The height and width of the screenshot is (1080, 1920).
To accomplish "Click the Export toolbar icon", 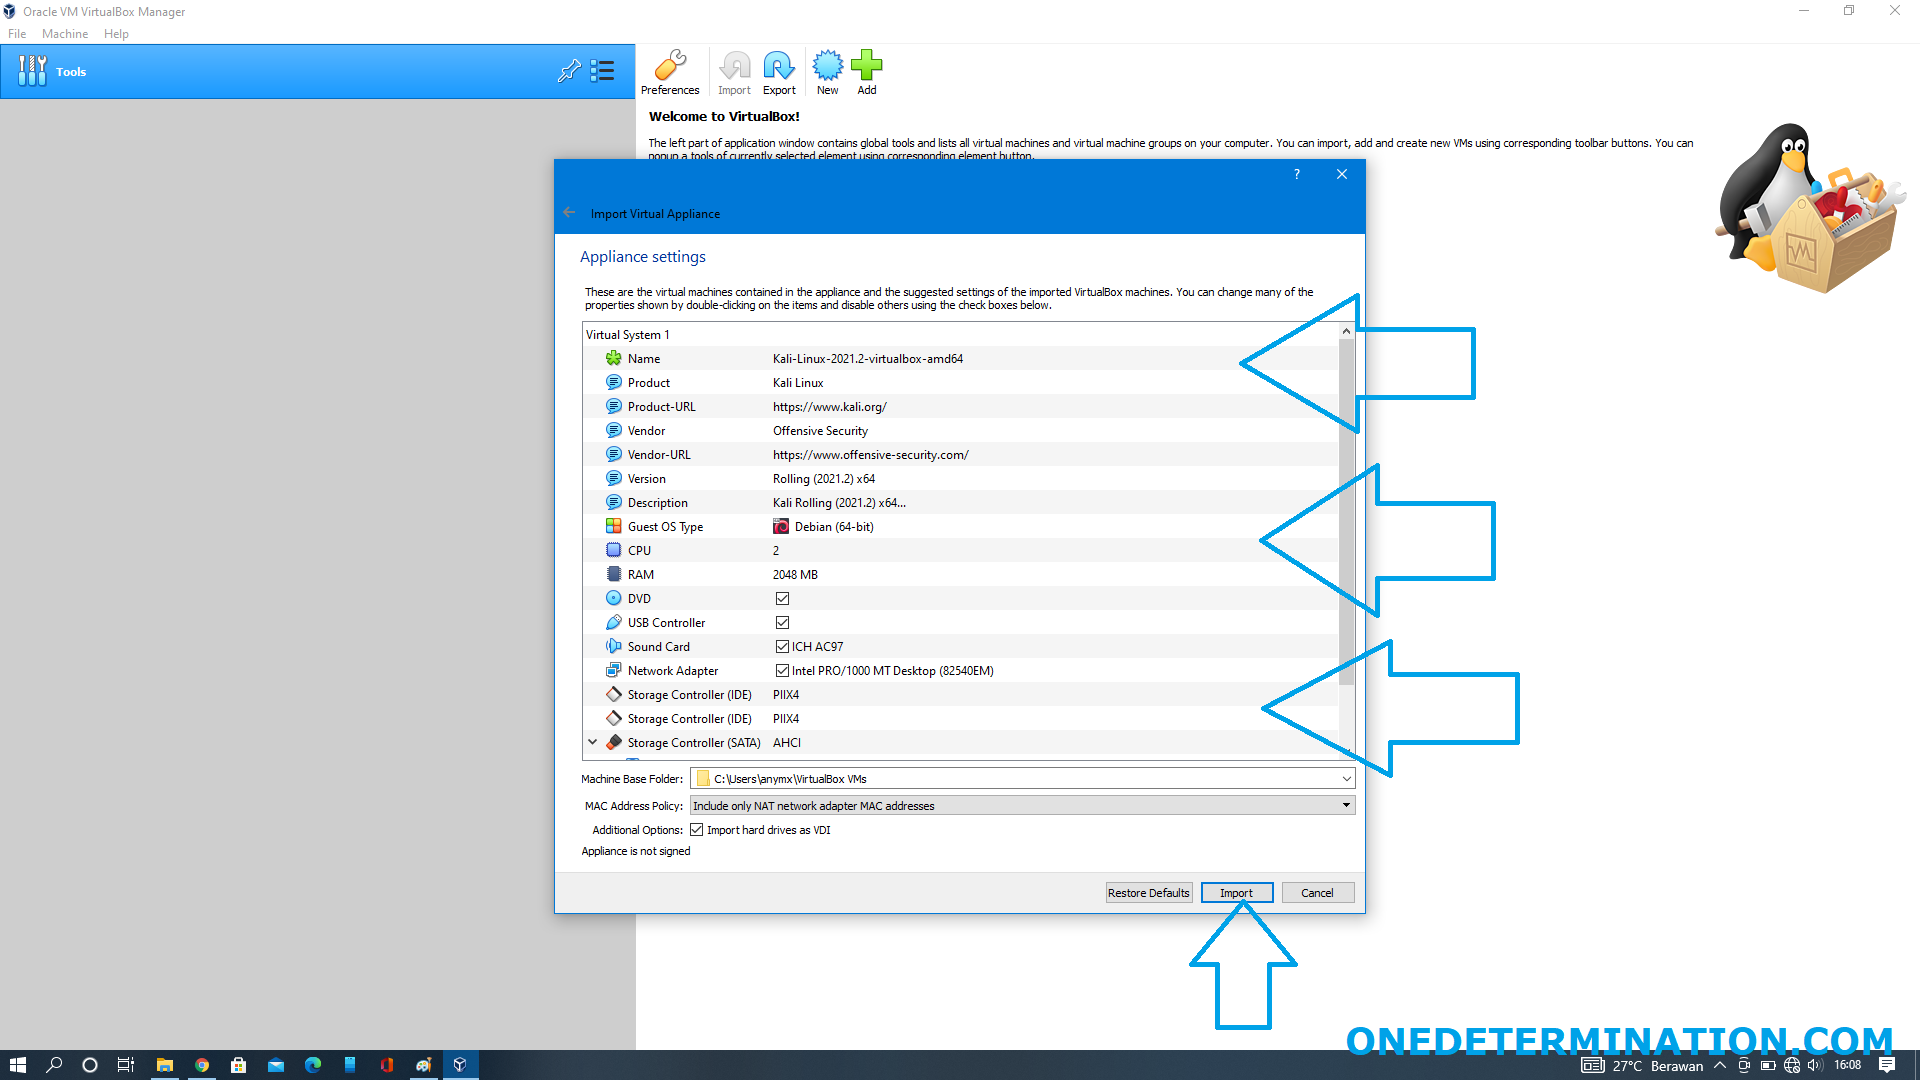I will pos(779,72).
